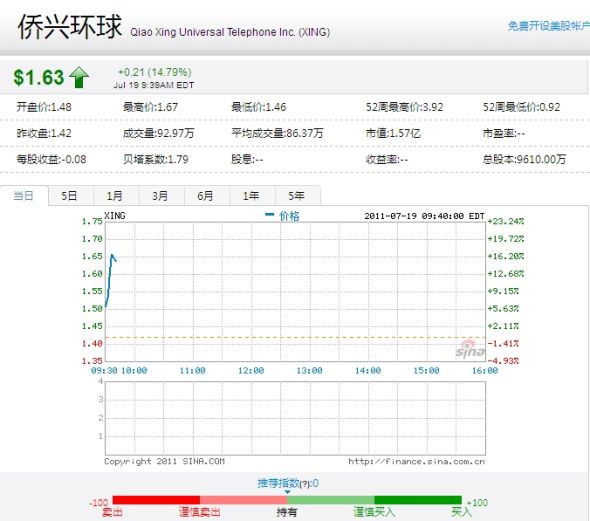Click the 侨兴环球 company title
The height and width of the screenshot is (521, 590).
tap(70, 26)
